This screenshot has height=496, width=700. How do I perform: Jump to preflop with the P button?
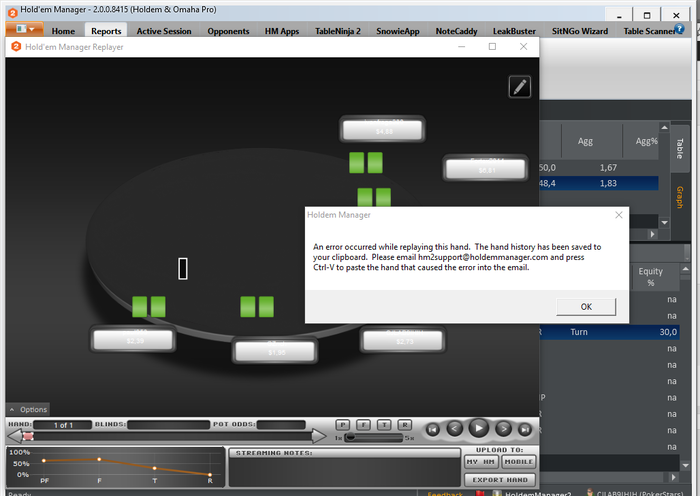point(342,425)
